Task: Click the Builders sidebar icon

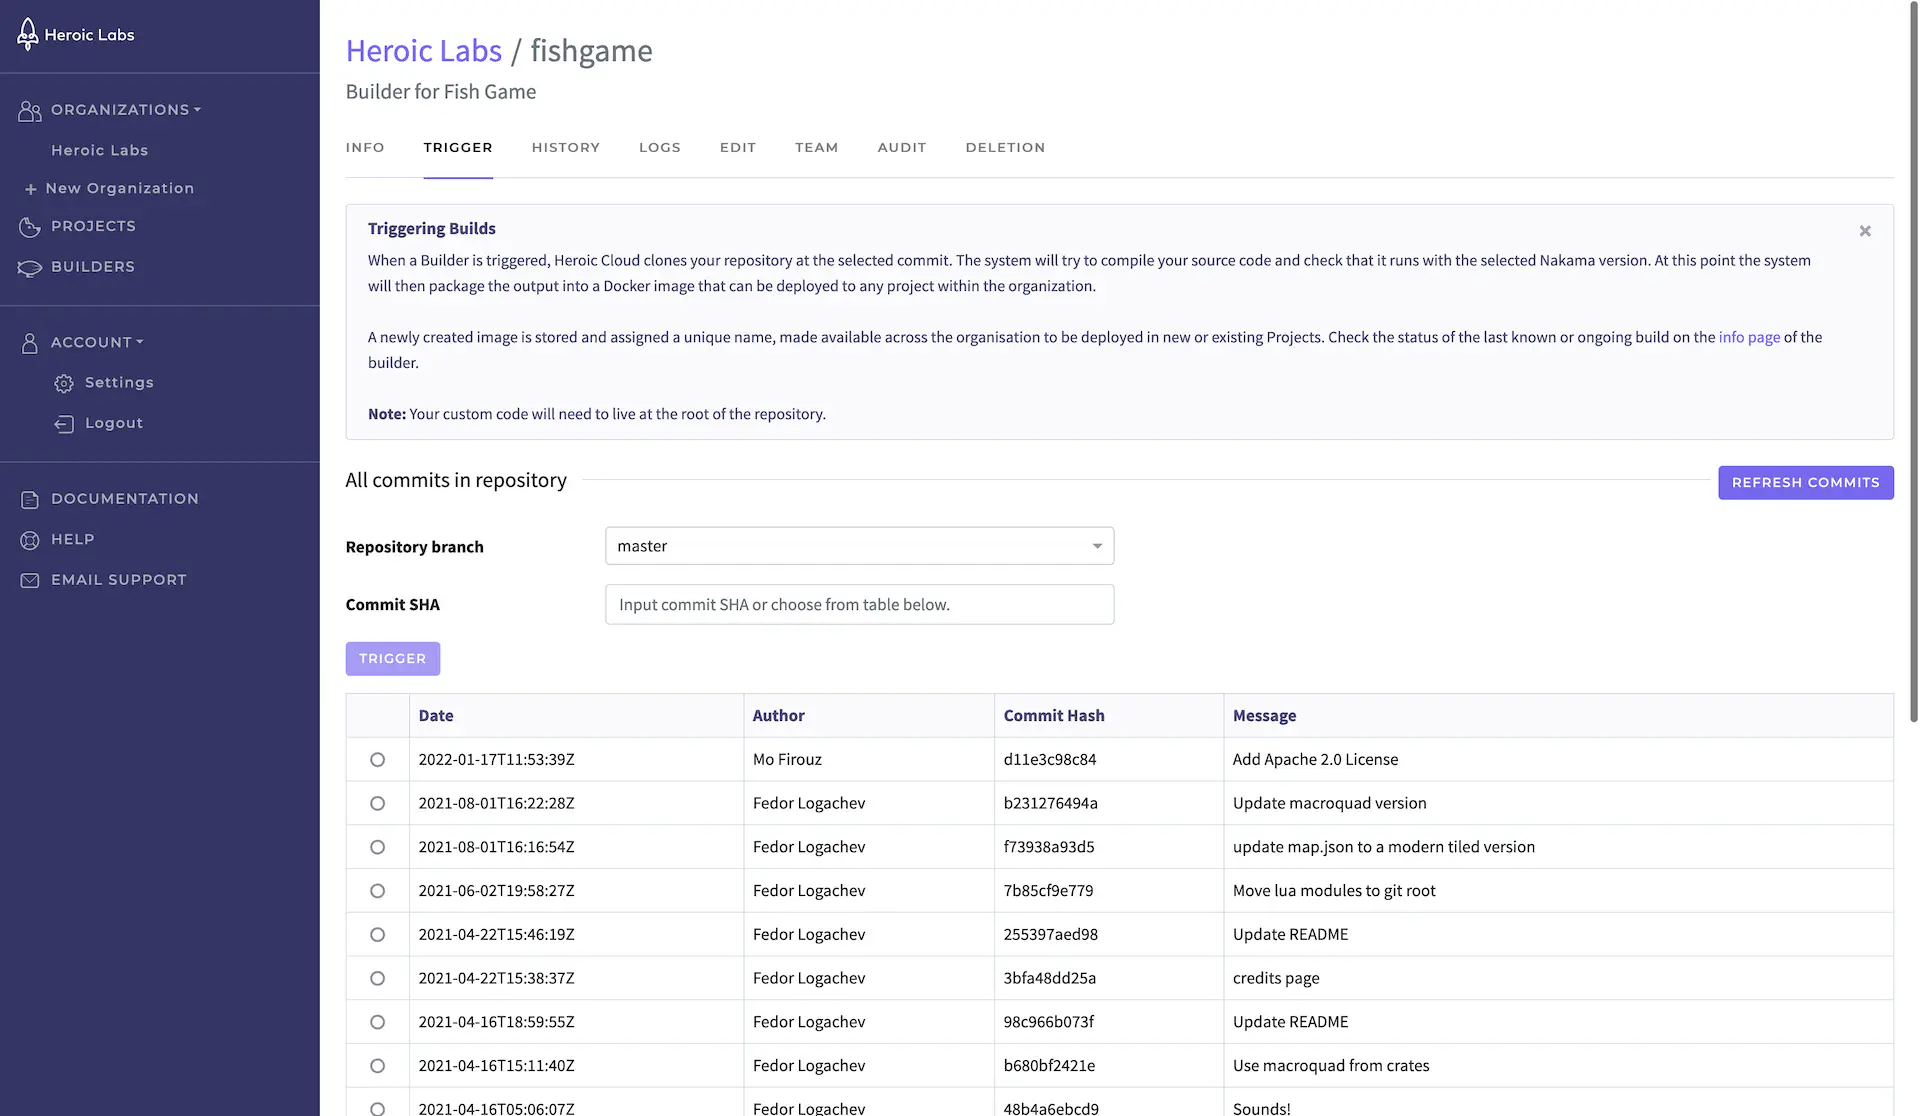Action: pyautogui.click(x=27, y=267)
